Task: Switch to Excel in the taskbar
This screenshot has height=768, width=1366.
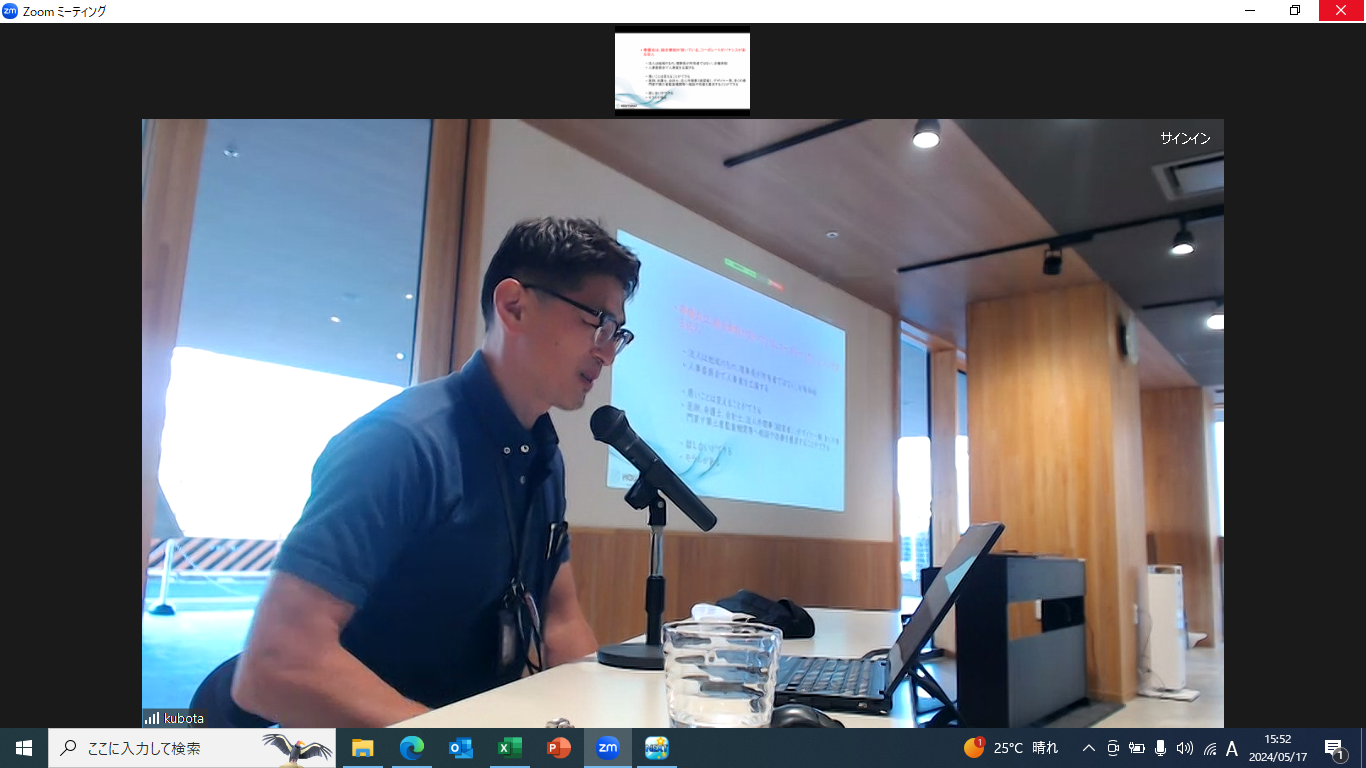Action: coord(510,748)
